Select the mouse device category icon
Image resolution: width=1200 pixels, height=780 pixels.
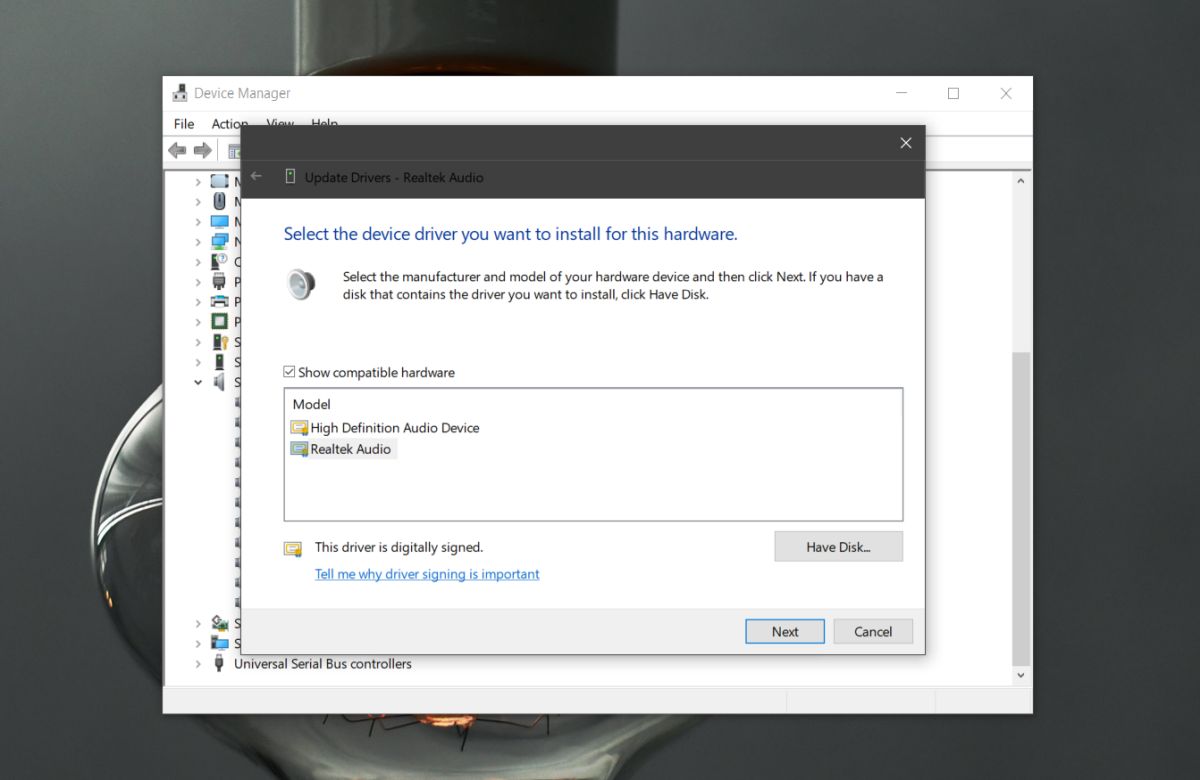pyautogui.click(x=220, y=201)
